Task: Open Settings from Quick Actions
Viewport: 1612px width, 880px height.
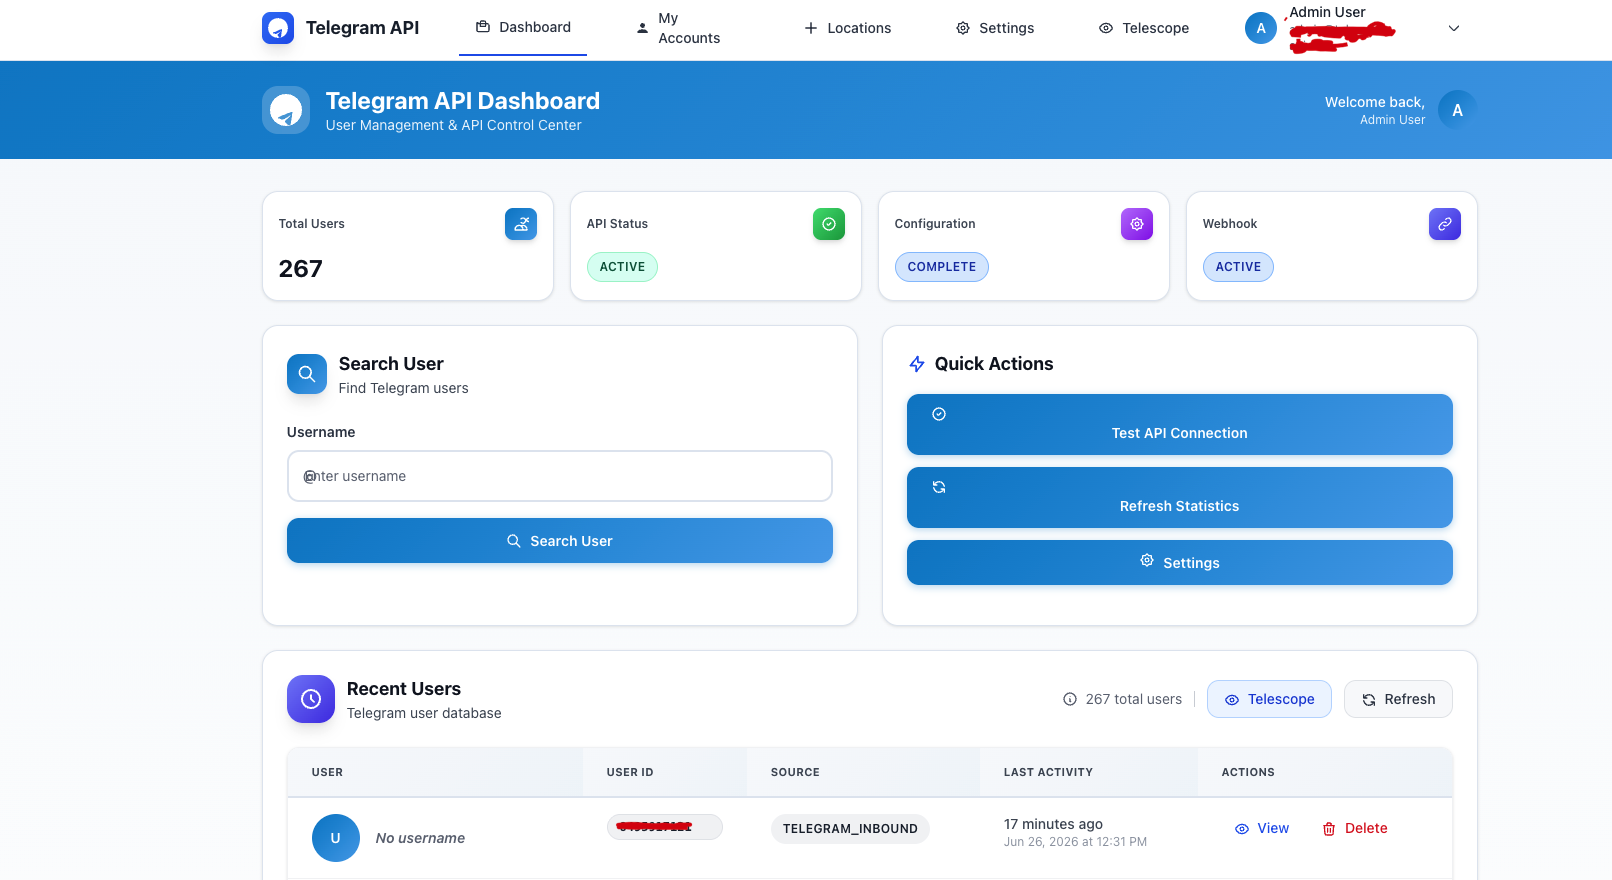Action: pyautogui.click(x=1180, y=563)
